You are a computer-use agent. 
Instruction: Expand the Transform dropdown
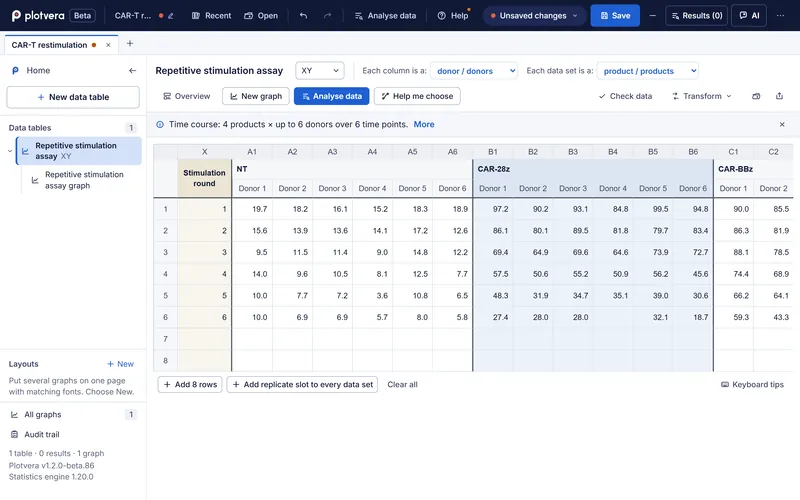(702, 96)
